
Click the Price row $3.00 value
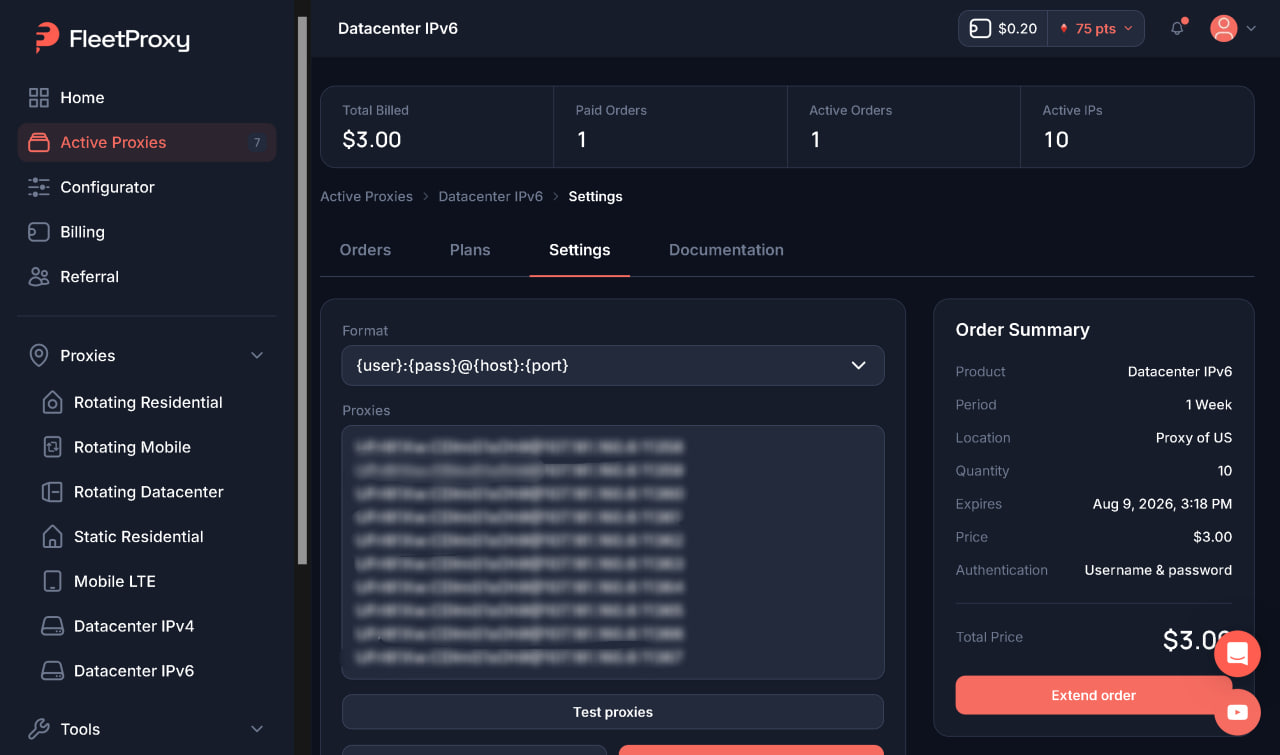tap(1212, 537)
